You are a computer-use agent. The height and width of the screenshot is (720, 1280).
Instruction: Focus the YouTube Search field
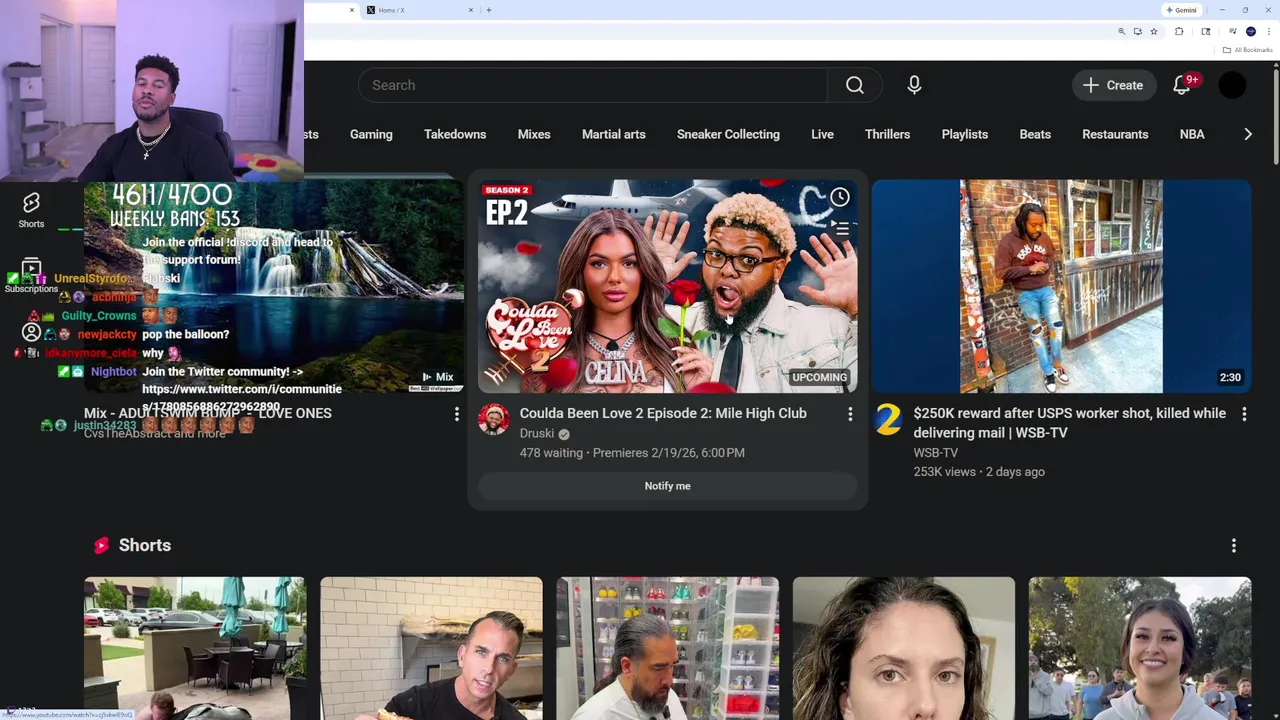click(593, 85)
